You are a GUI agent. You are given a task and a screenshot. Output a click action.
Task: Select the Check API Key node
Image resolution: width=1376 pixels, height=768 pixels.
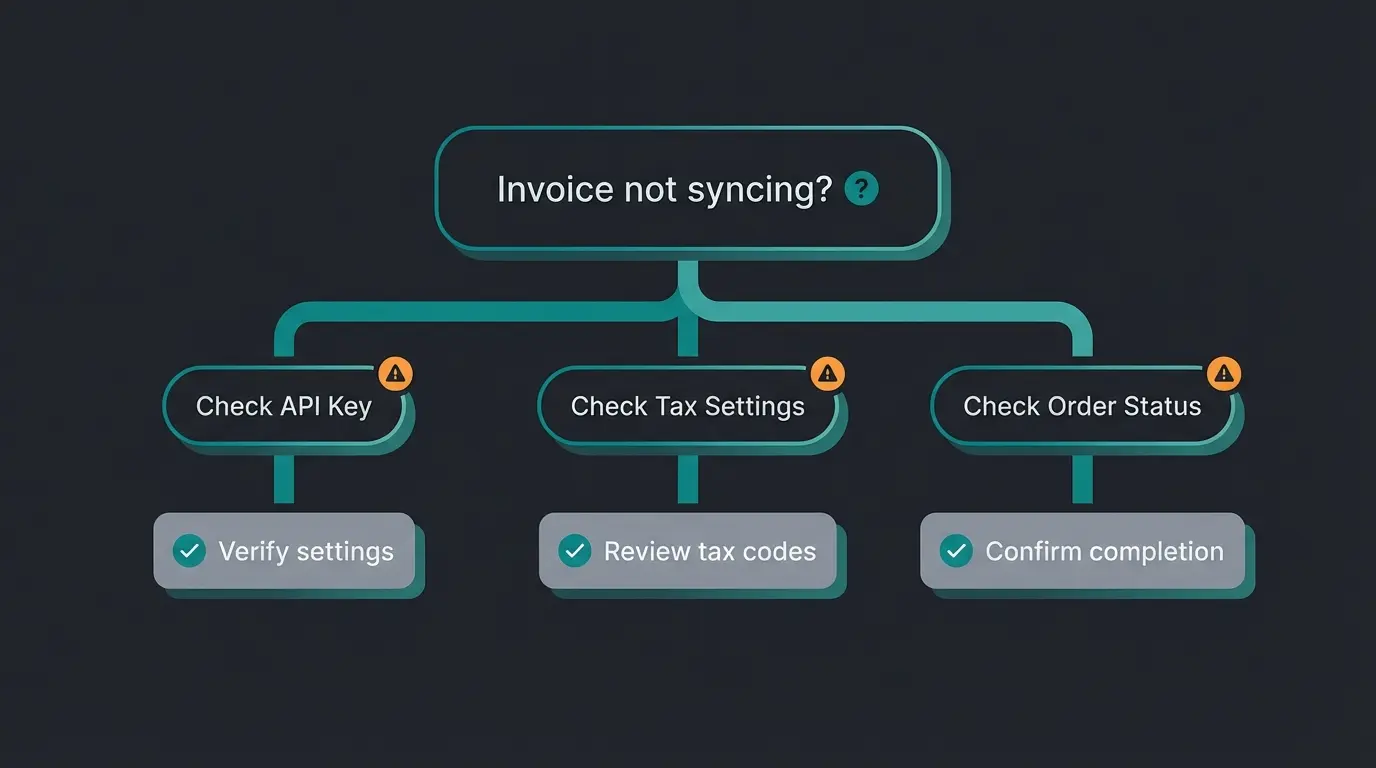tap(284, 406)
